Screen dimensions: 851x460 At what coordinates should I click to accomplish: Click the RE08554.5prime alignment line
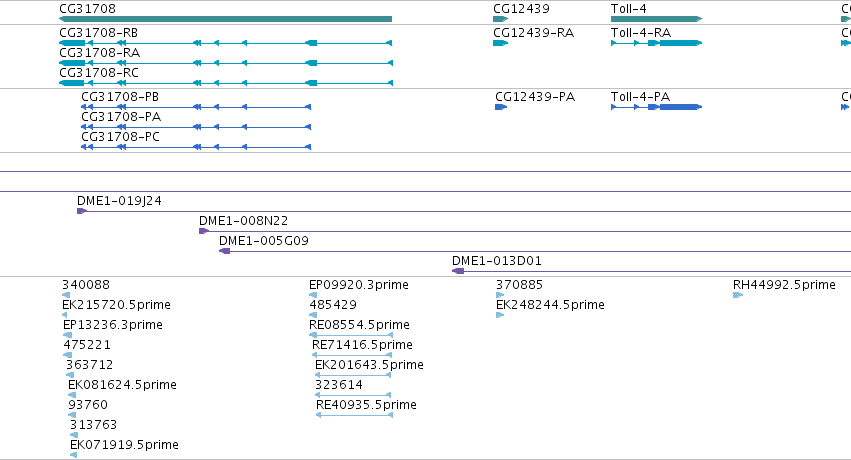[x=351, y=335]
